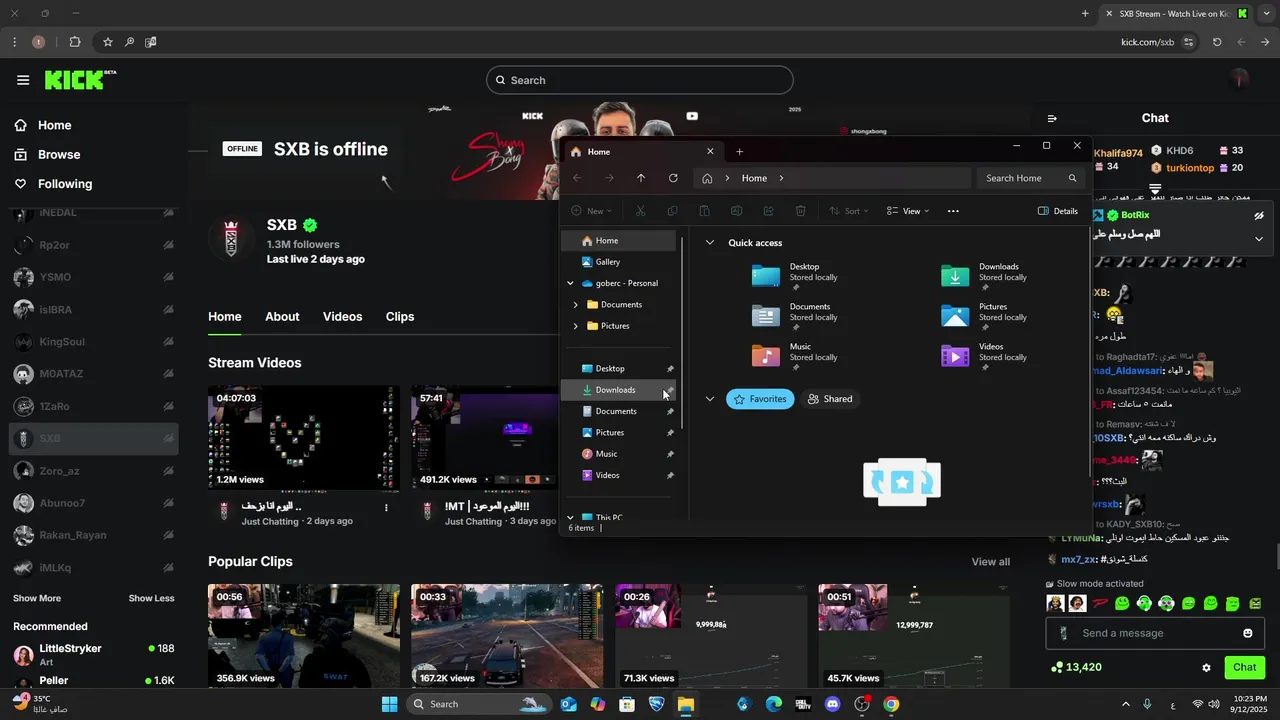The height and width of the screenshot is (720, 1280).
Task: Play the 00:56 popular clip
Action: pyautogui.click(x=304, y=637)
